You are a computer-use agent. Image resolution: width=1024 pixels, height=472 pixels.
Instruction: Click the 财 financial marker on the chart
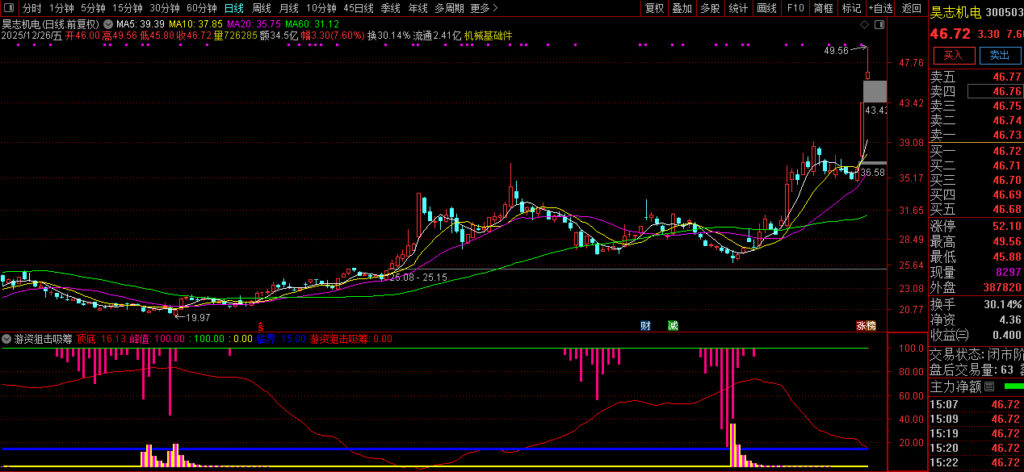click(x=646, y=325)
